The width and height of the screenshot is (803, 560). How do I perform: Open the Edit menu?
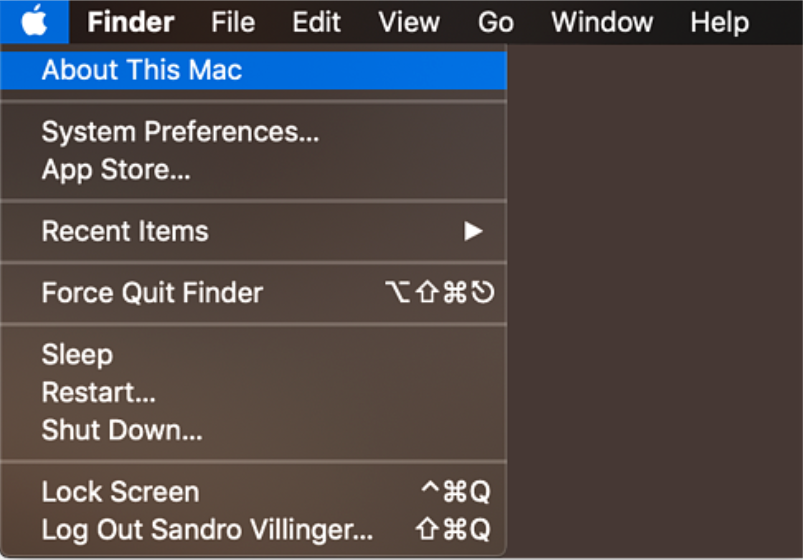pos(315,22)
